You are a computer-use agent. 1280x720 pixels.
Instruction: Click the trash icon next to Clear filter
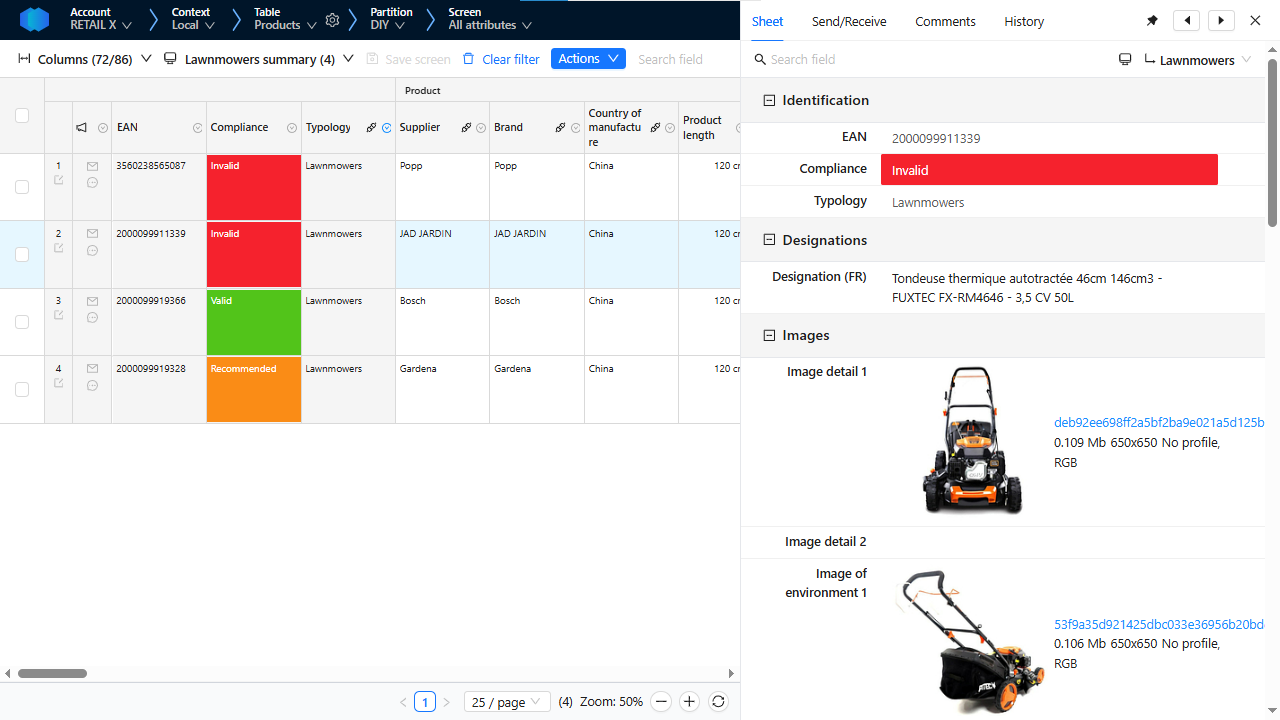467,59
